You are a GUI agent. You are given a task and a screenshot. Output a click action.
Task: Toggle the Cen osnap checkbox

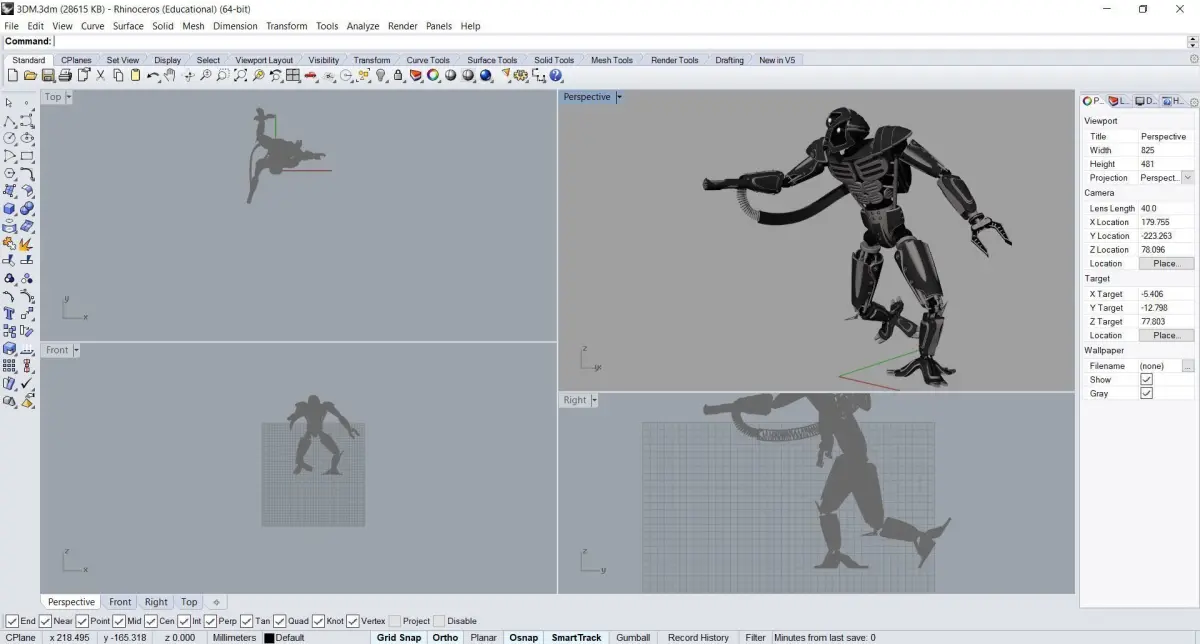151,621
